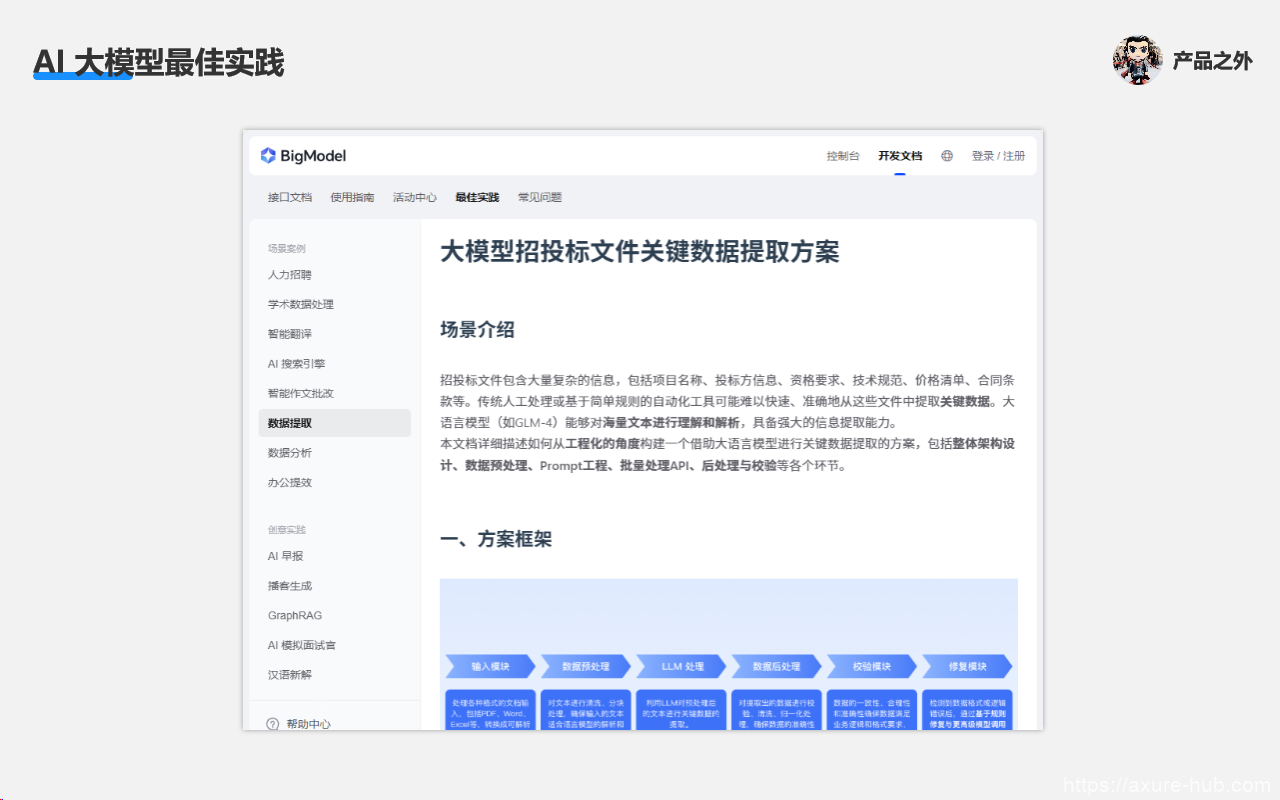Switch to the 使用指南 tab

point(353,197)
